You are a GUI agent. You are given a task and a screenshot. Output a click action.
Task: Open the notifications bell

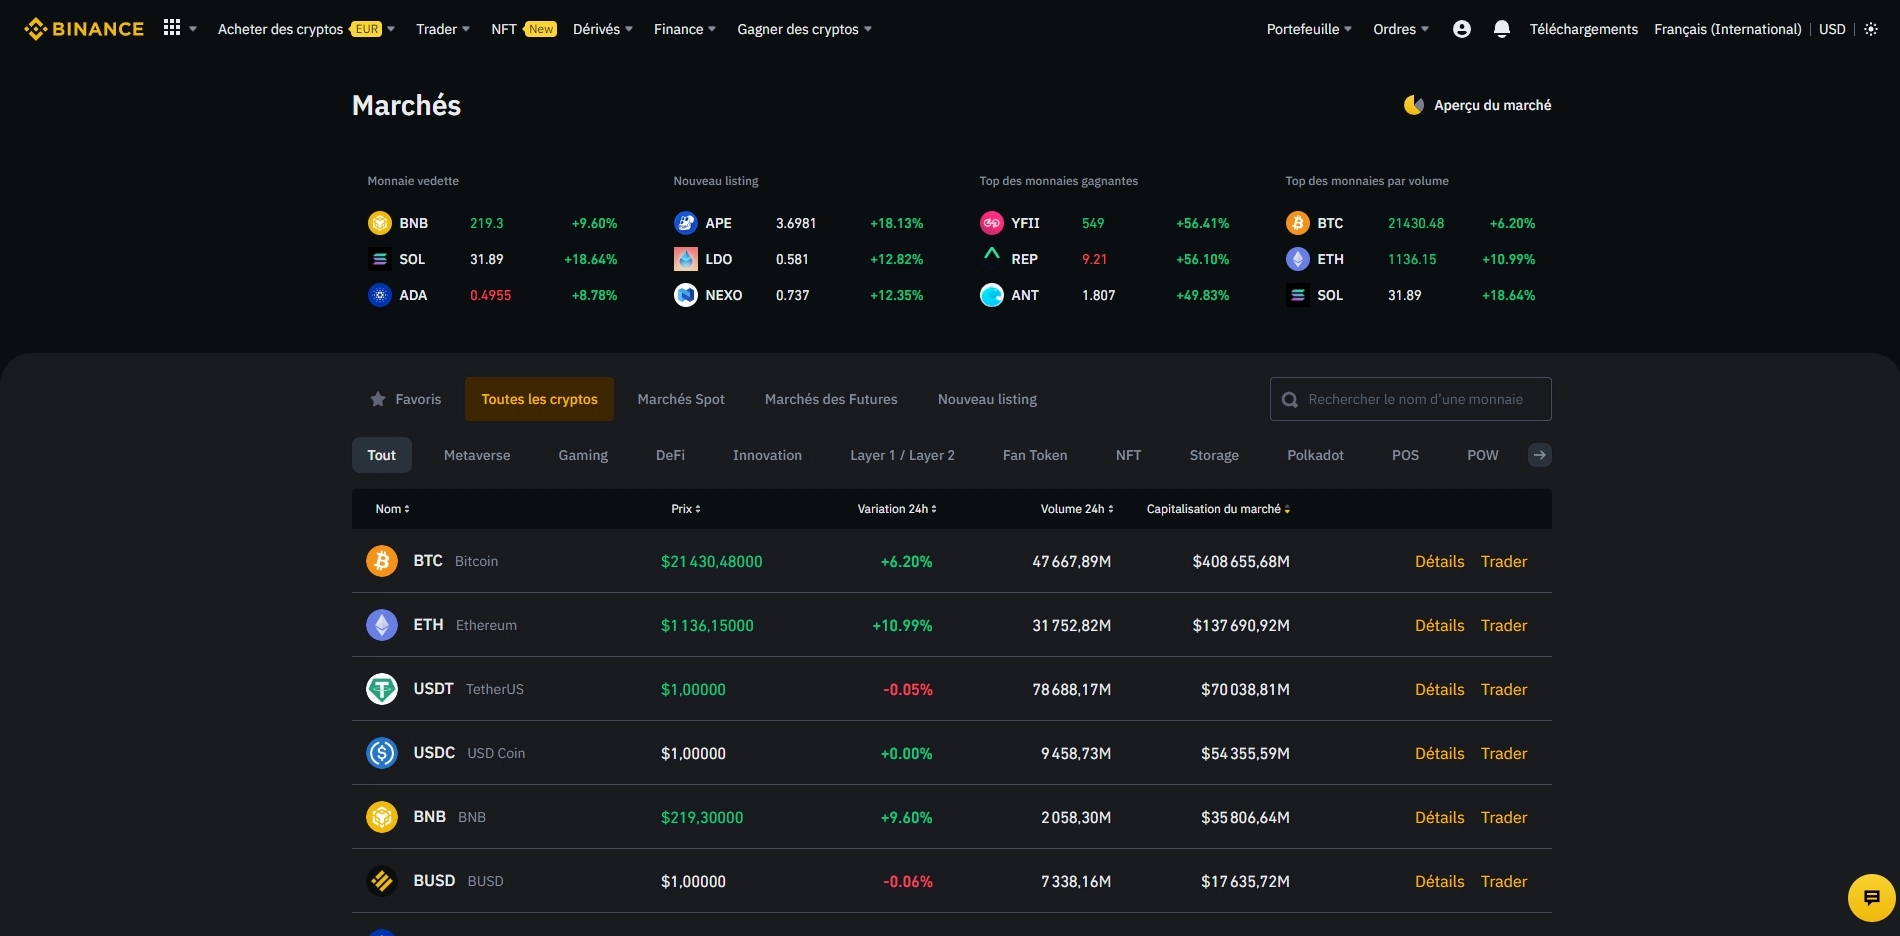pos(1502,29)
